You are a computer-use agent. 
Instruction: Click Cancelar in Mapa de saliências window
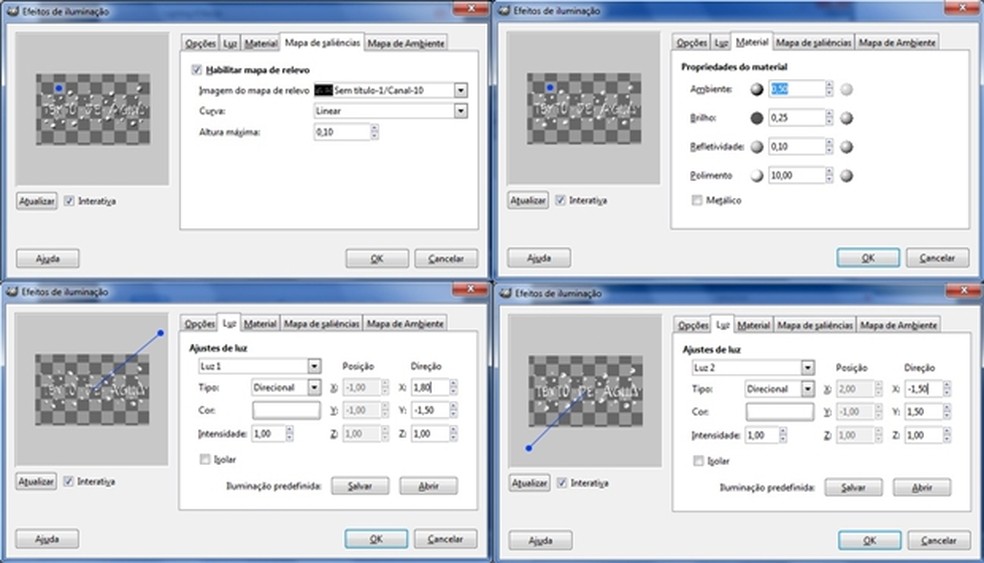point(446,259)
